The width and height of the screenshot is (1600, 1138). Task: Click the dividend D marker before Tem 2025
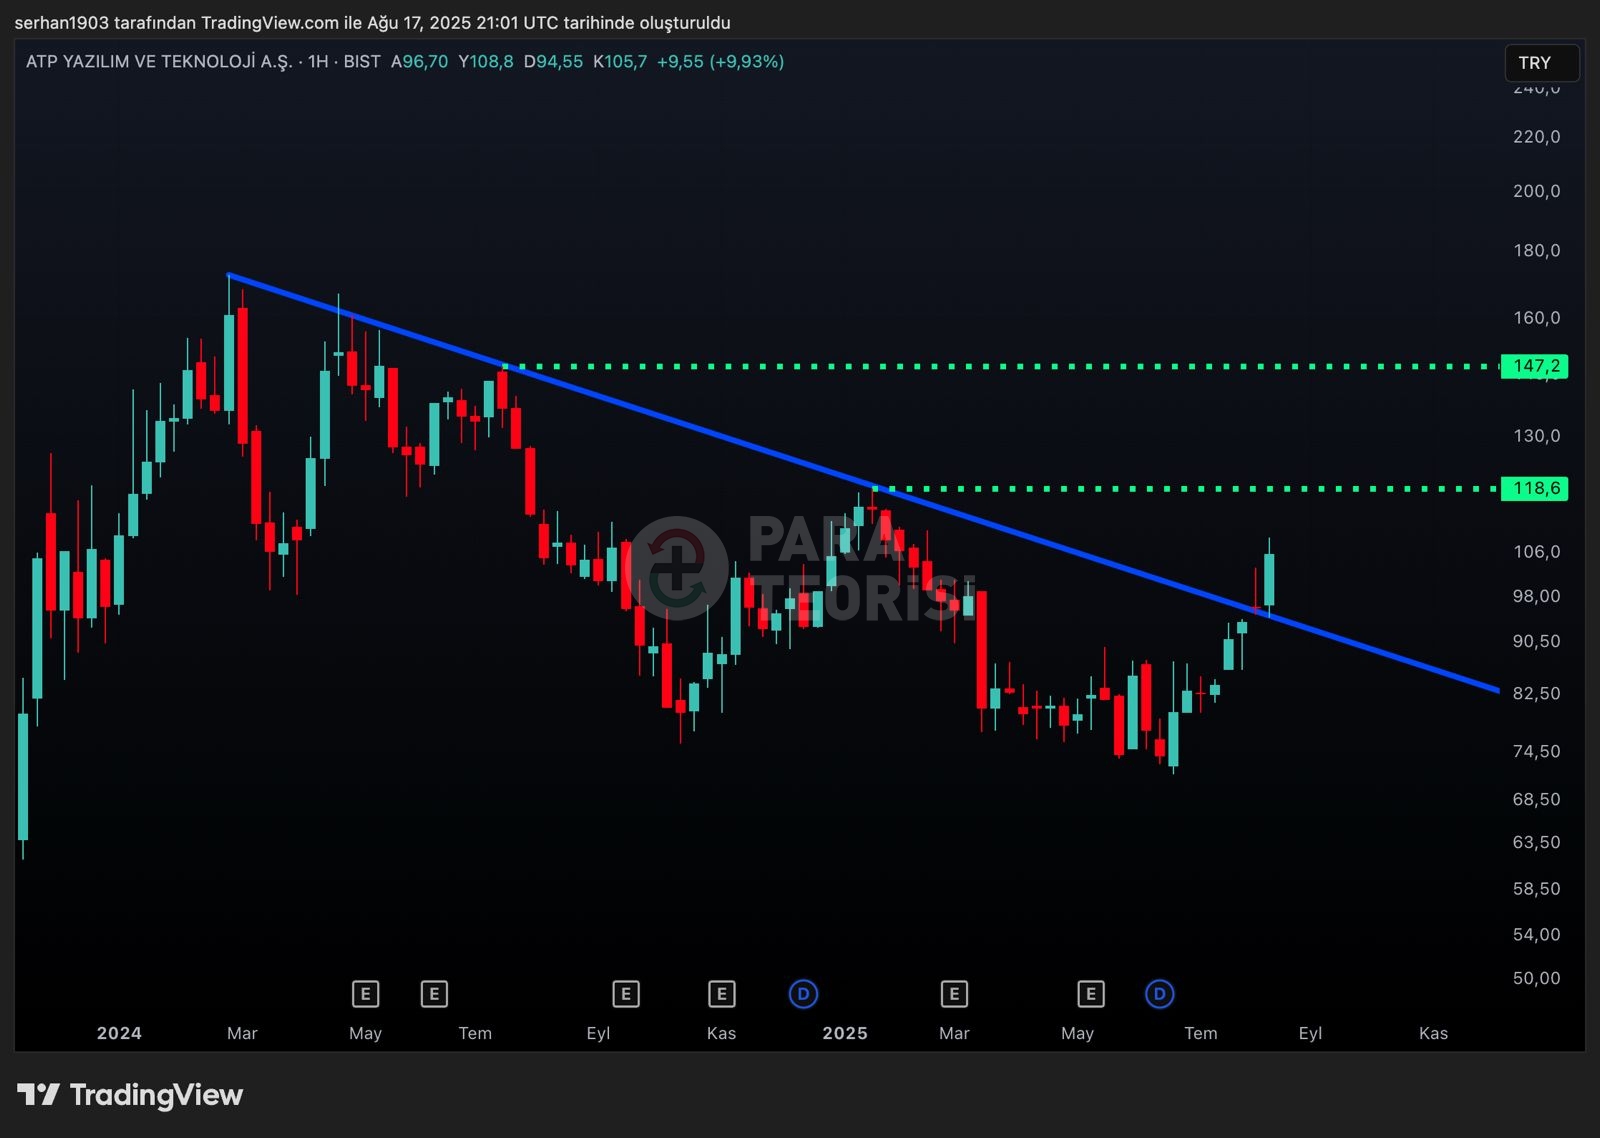point(1160,994)
